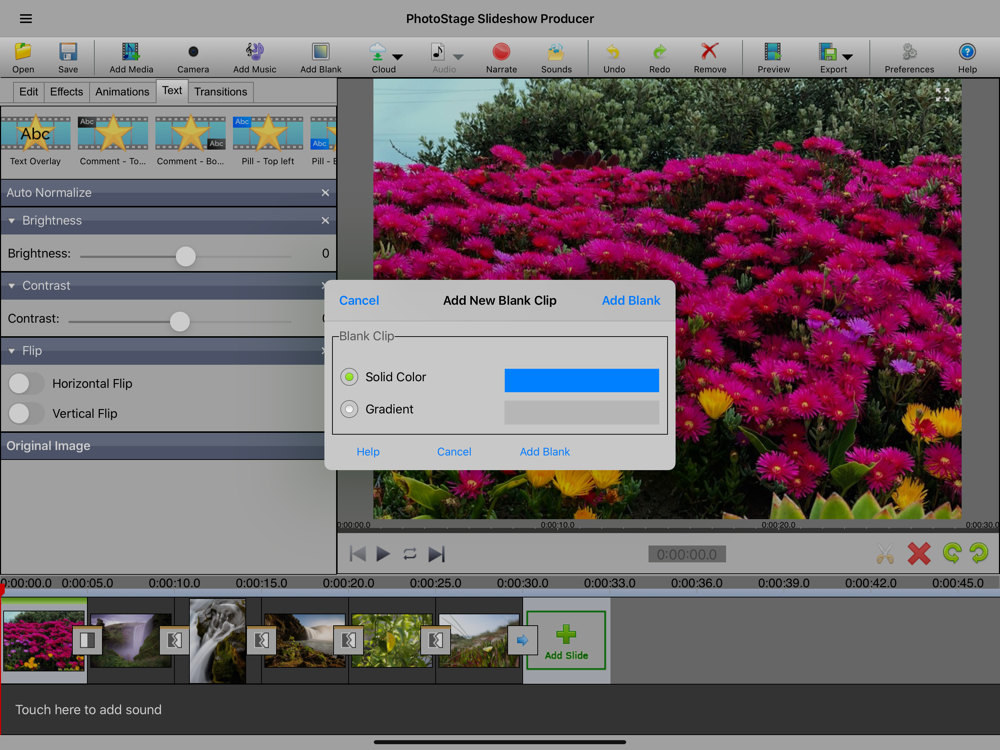Image resolution: width=1000 pixels, height=750 pixels.
Task: Toggle Horizontal Flip switch
Action: click(26, 383)
